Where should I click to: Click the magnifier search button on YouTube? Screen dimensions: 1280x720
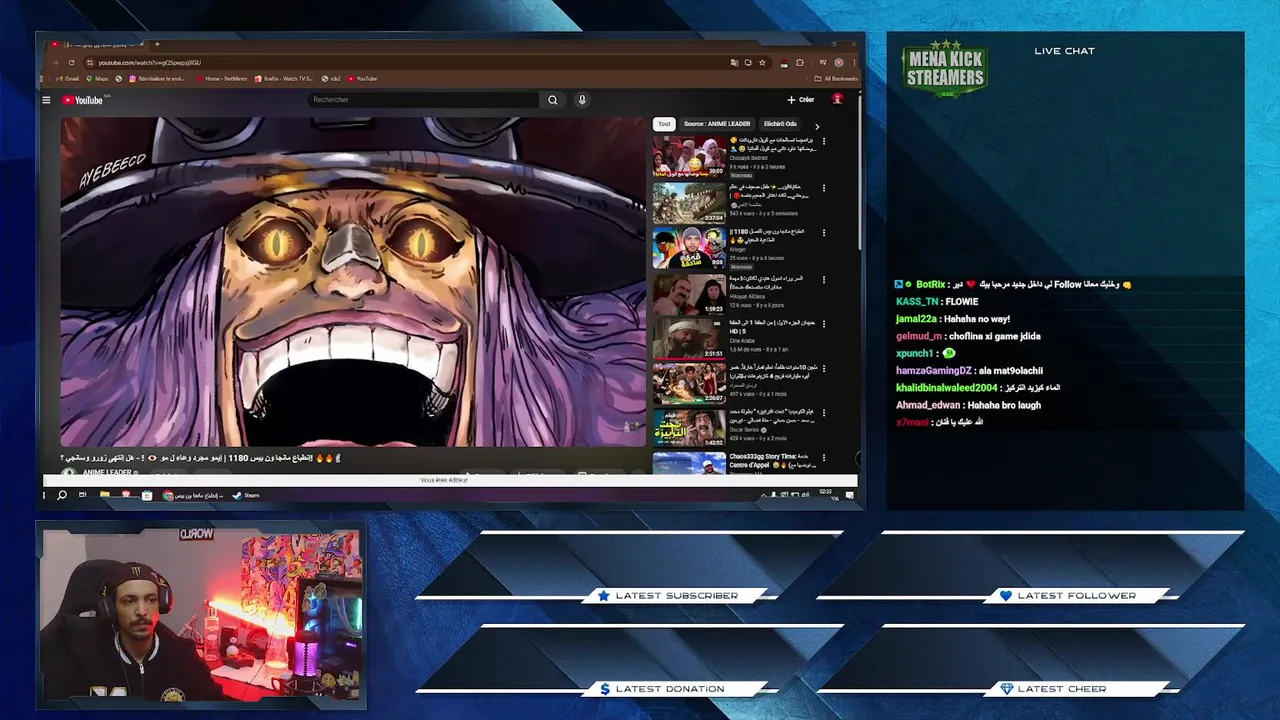tap(553, 100)
